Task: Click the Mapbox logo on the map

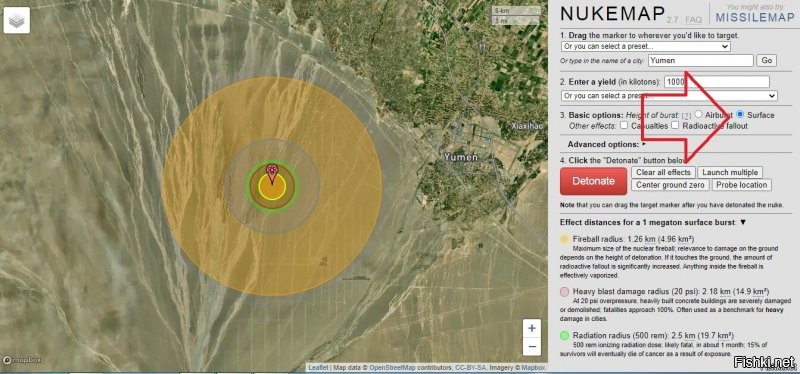Action: [21, 360]
